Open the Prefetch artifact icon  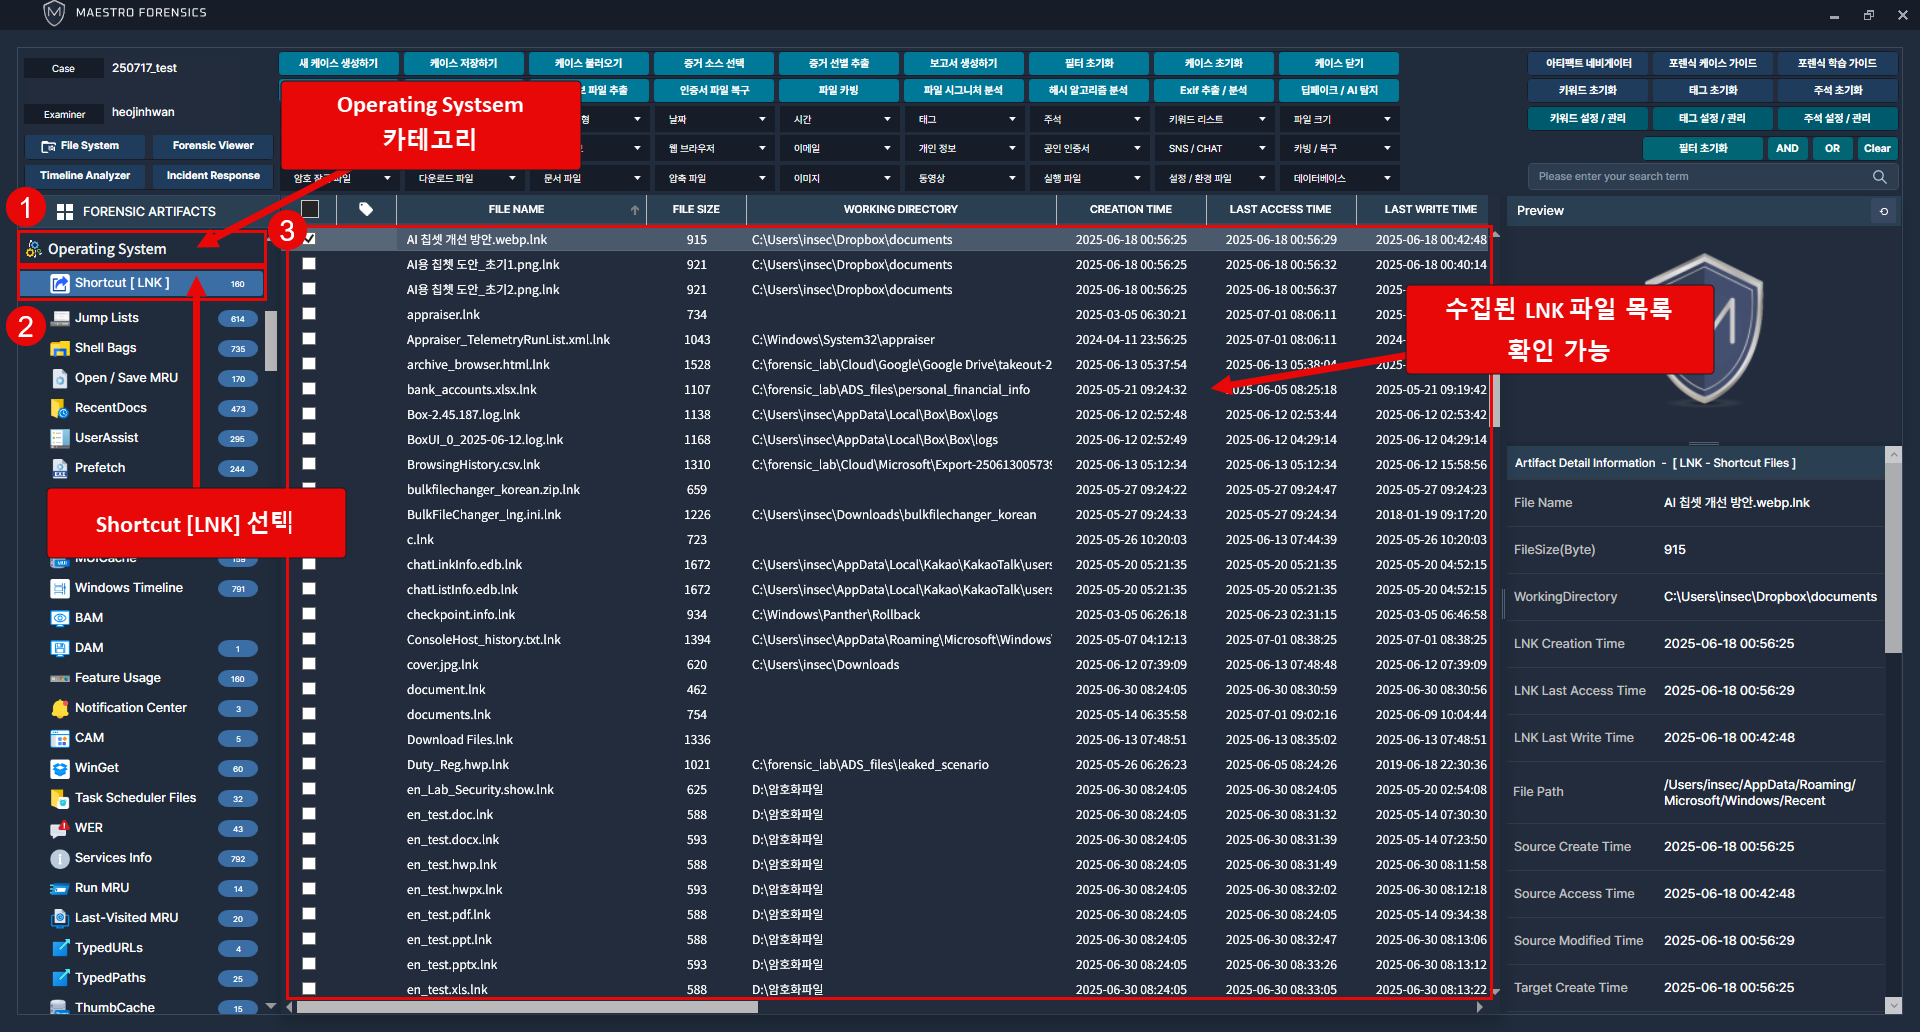point(59,468)
